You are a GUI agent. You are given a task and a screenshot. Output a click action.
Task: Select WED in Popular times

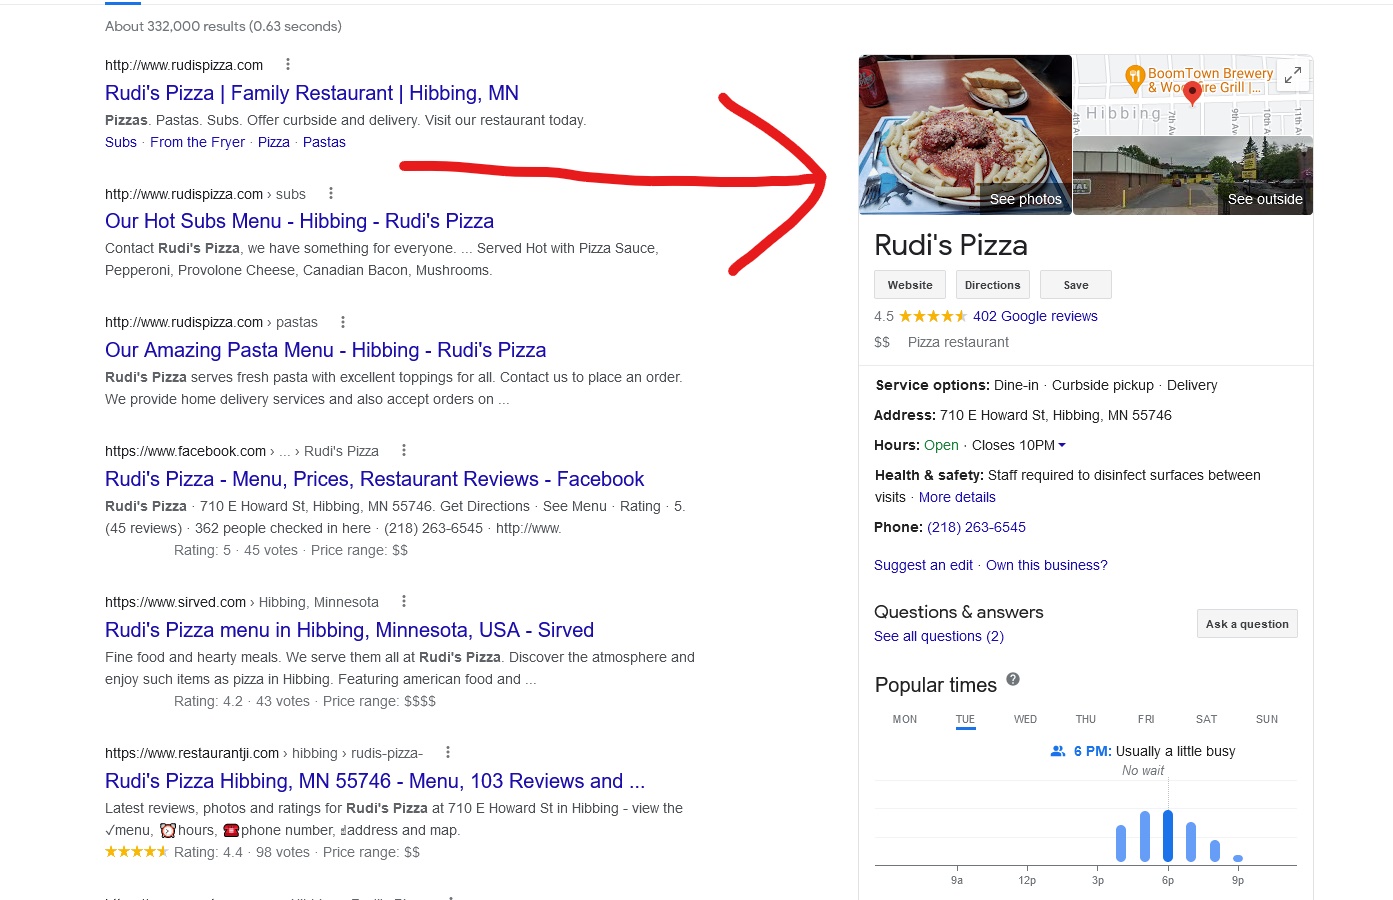pos(1025,719)
